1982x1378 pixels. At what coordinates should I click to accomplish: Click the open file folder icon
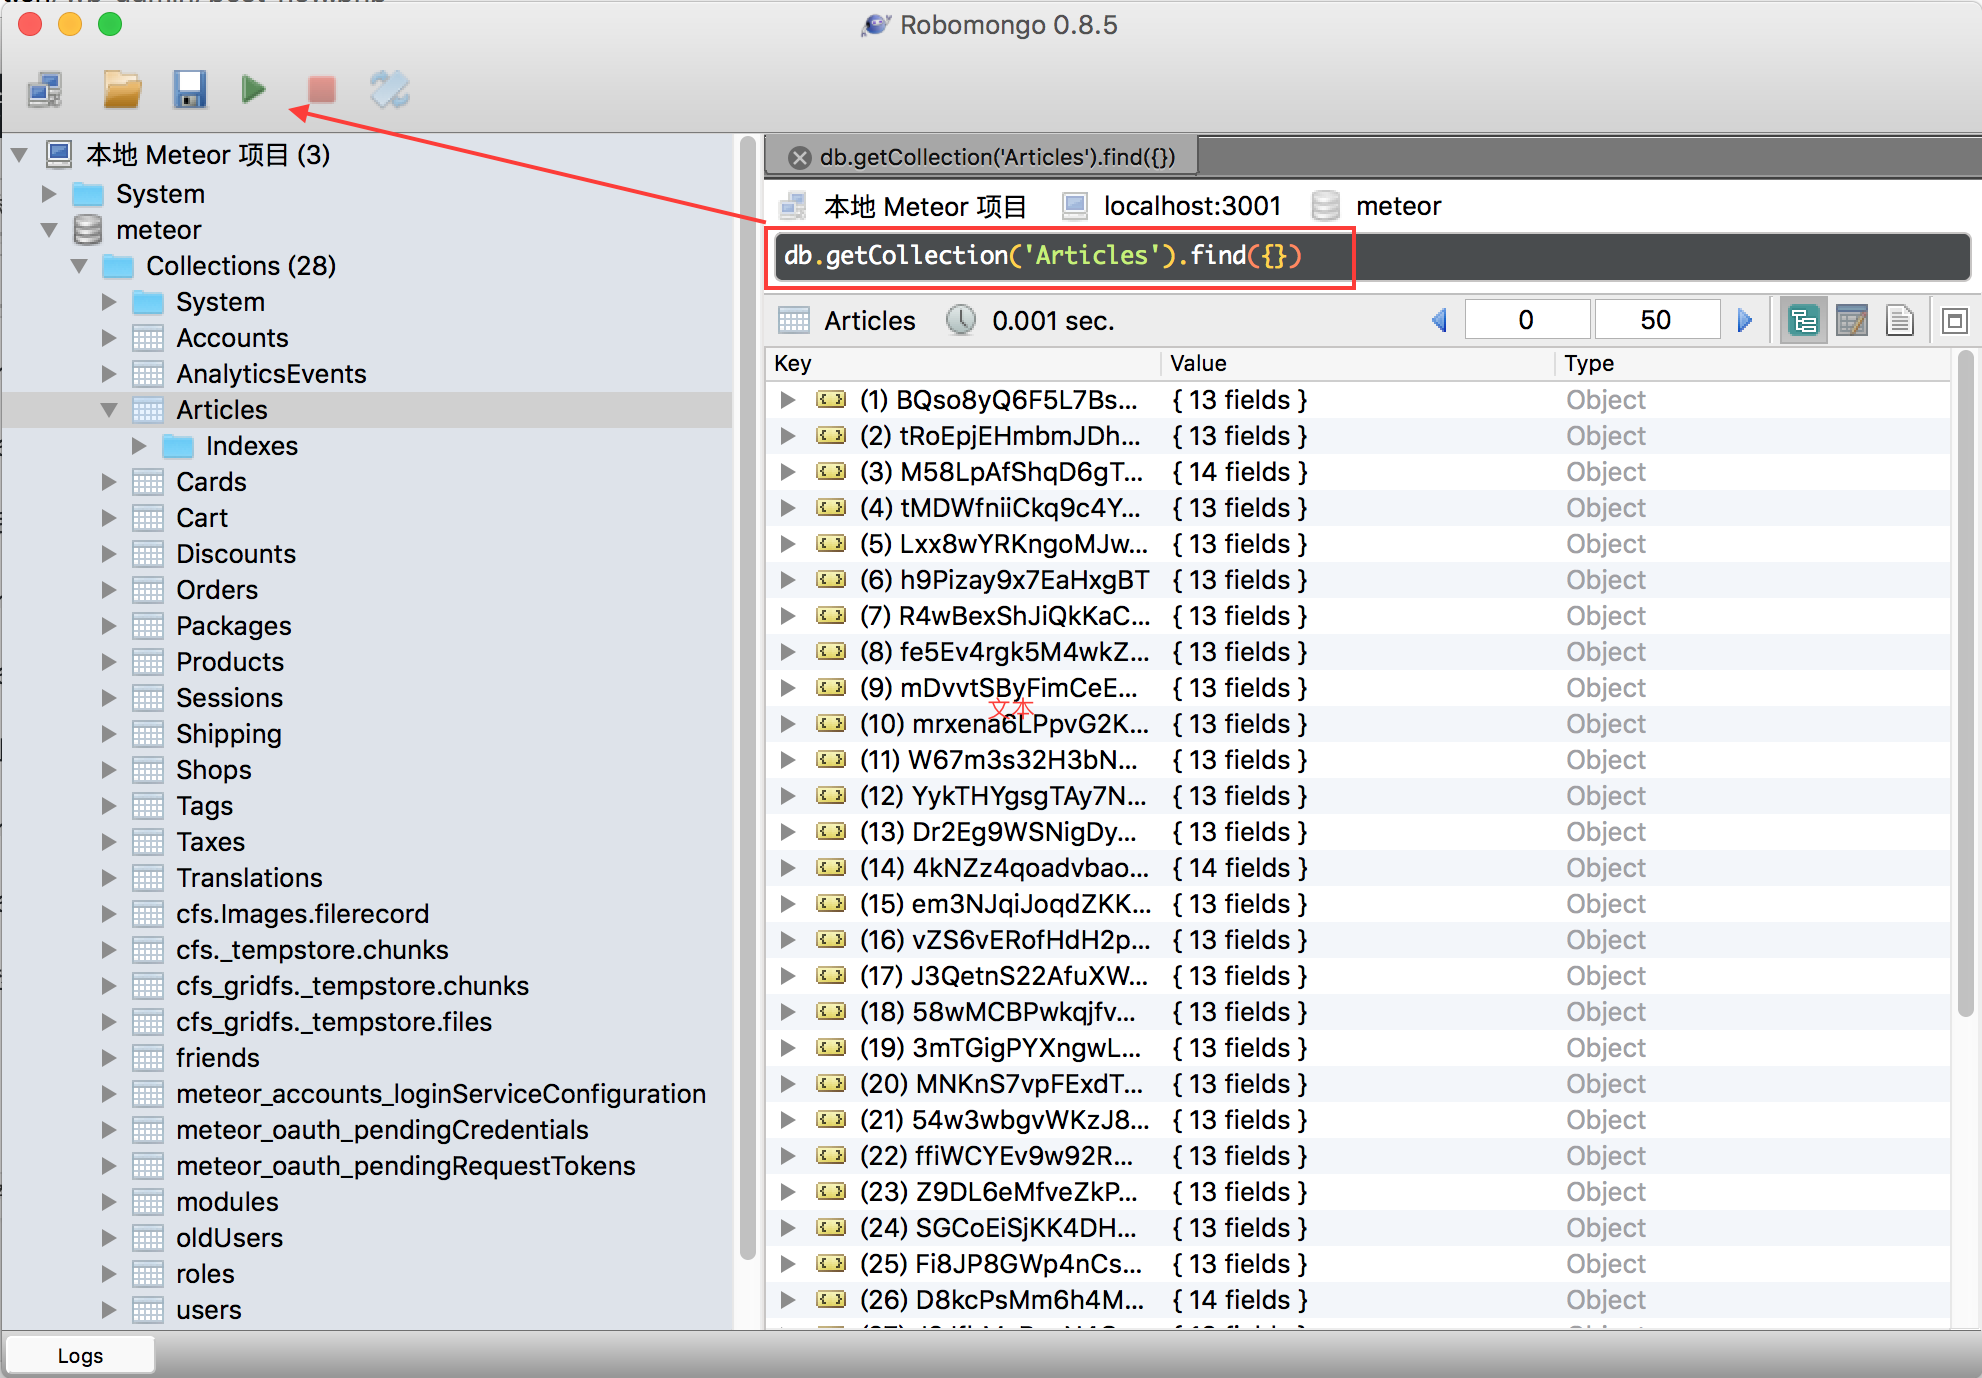(x=122, y=90)
